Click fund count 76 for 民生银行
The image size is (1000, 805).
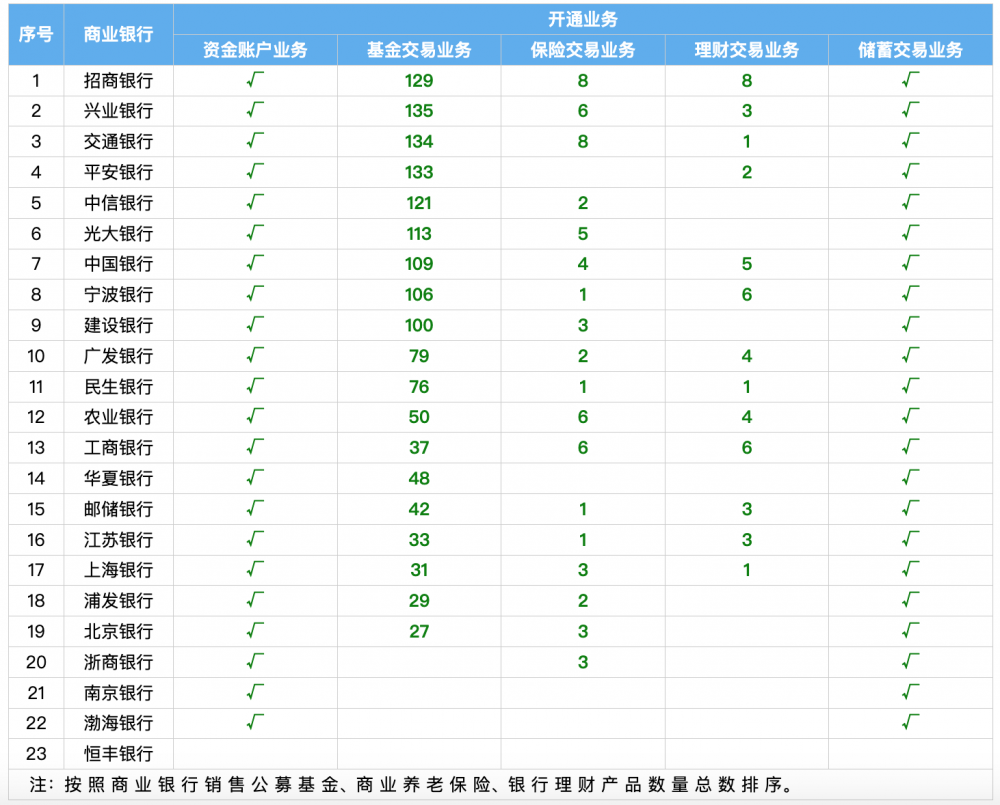pos(419,387)
